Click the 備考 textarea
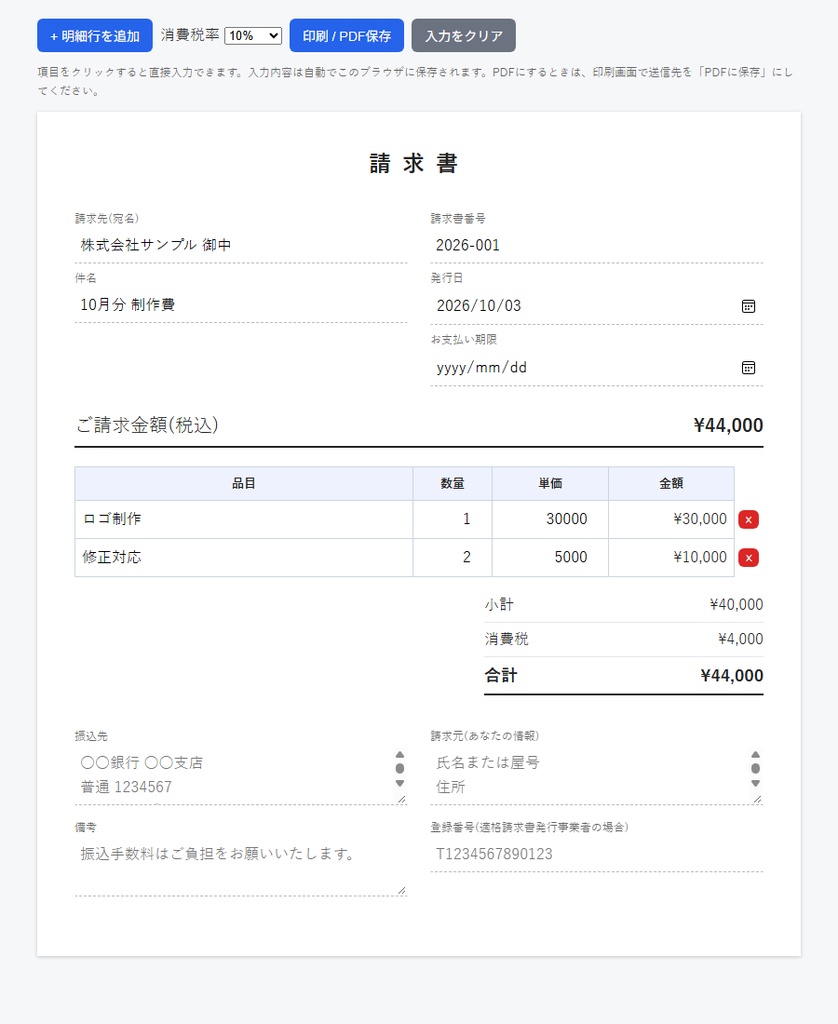Viewport: 838px width, 1024px height. pos(240,867)
